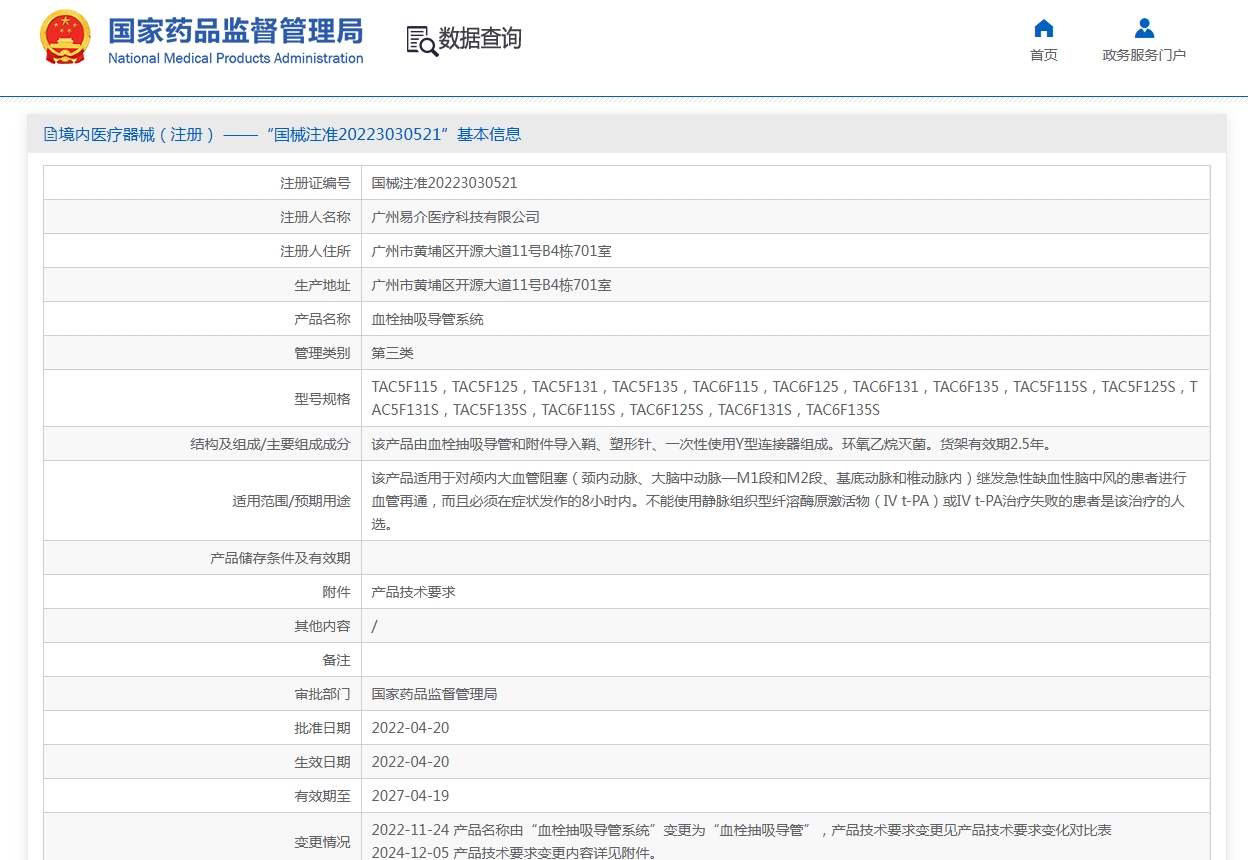Click the intended use paragraph text

coord(779,501)
